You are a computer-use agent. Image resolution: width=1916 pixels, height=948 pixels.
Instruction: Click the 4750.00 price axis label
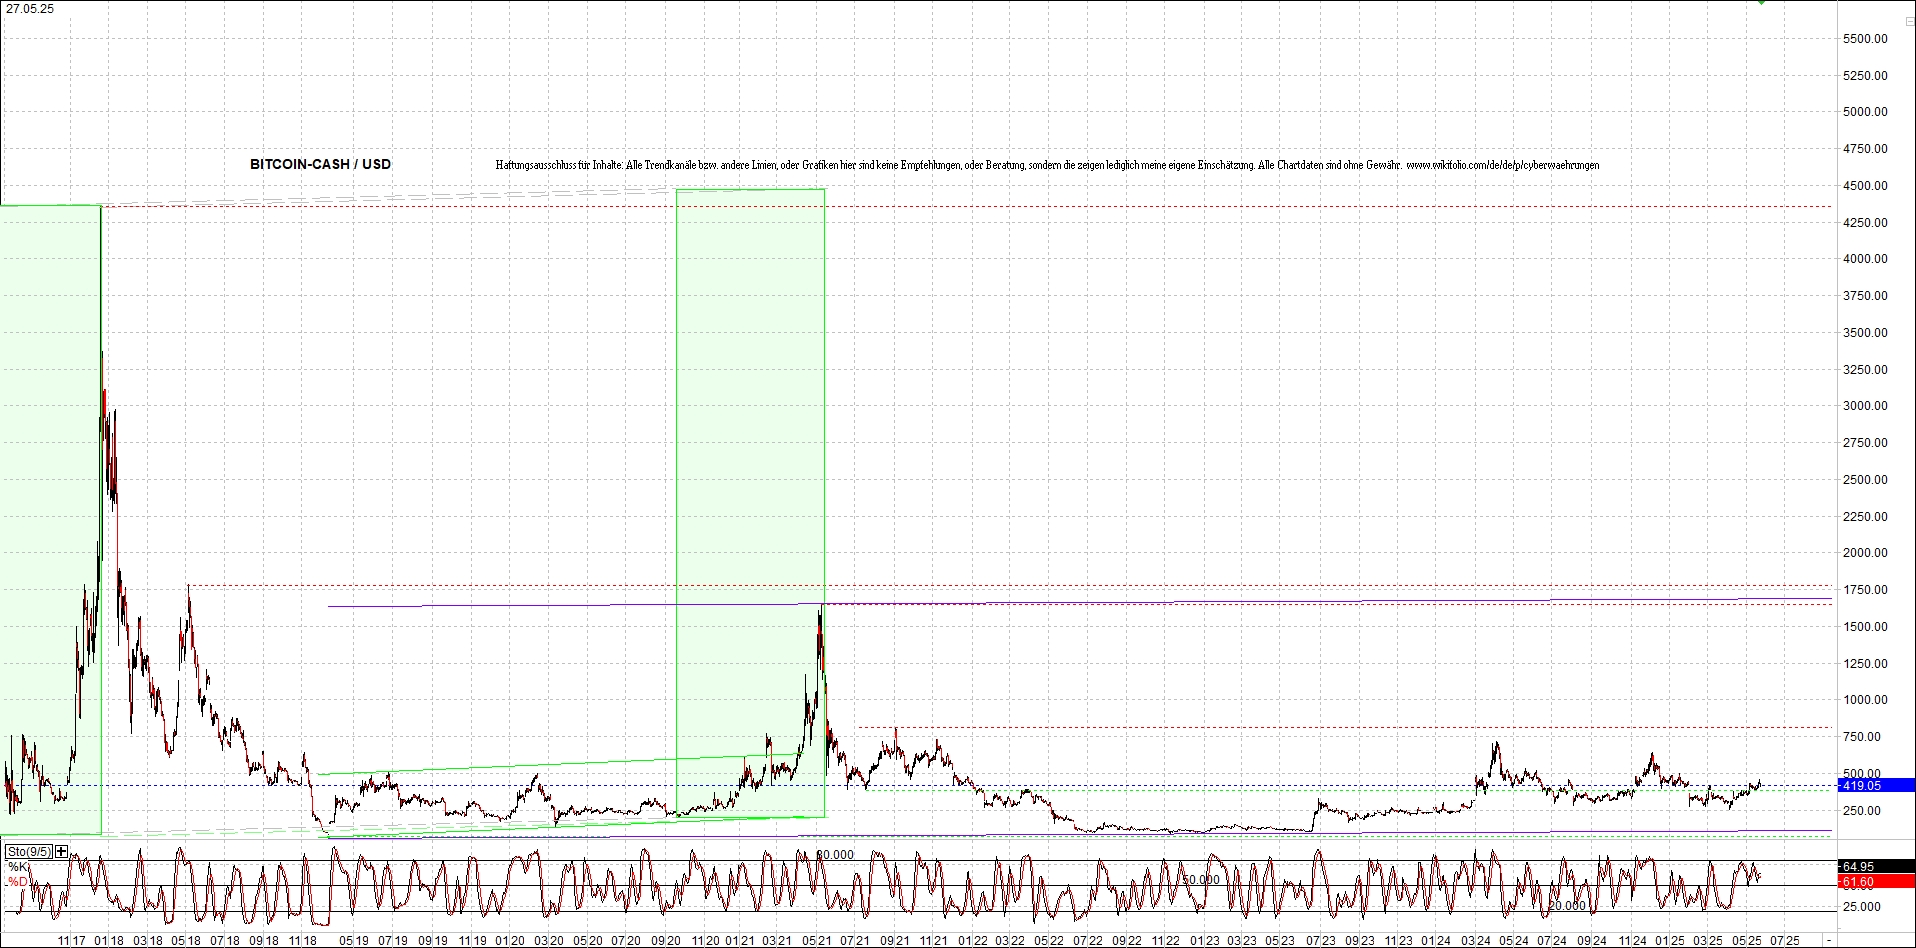pos(1865,148)
